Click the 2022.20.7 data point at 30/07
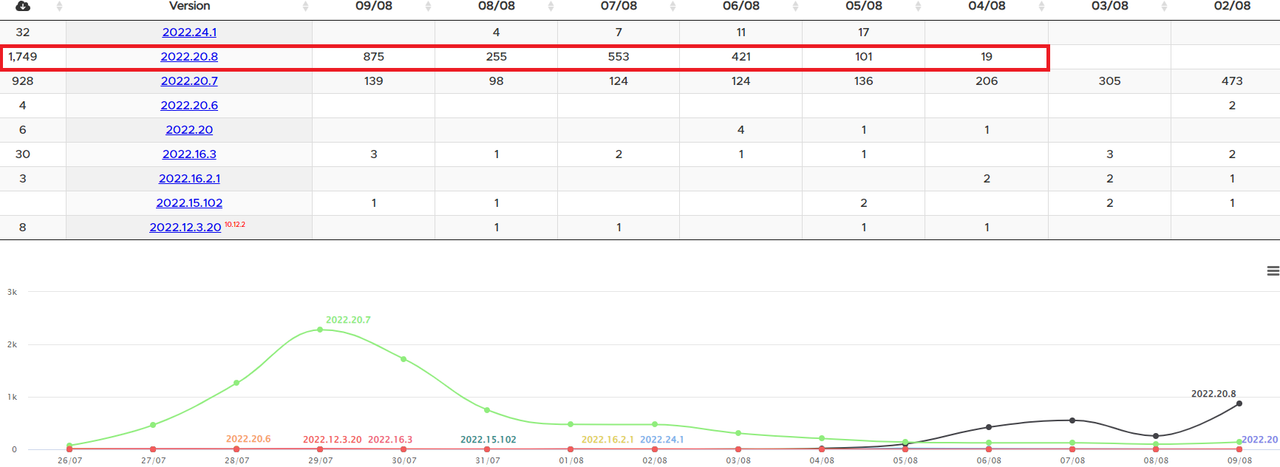The height and width of the screenshot is (467, 1280). click(x=404, y=358)
